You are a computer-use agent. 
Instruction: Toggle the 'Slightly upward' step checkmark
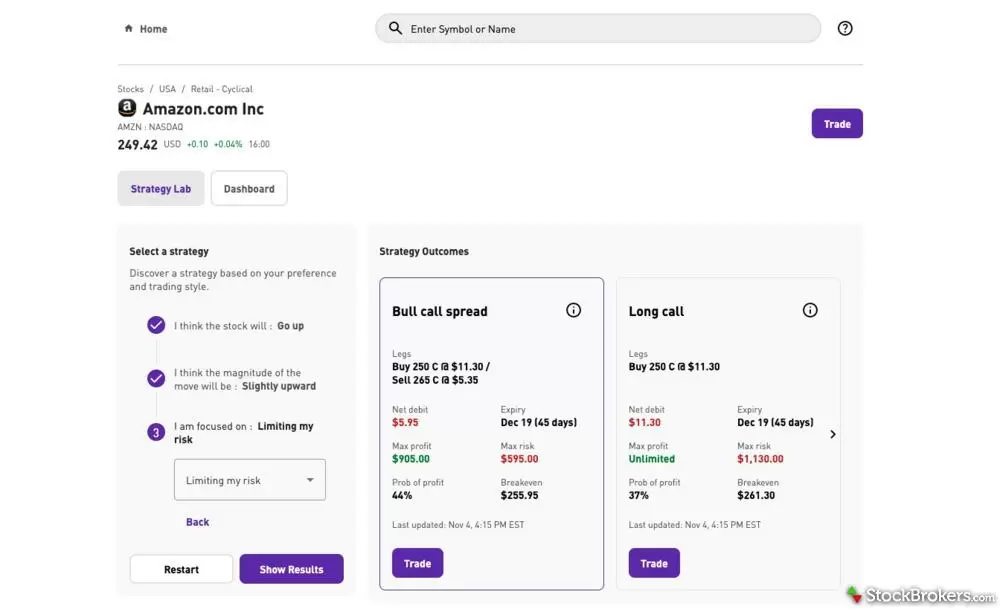coord(156,379)
